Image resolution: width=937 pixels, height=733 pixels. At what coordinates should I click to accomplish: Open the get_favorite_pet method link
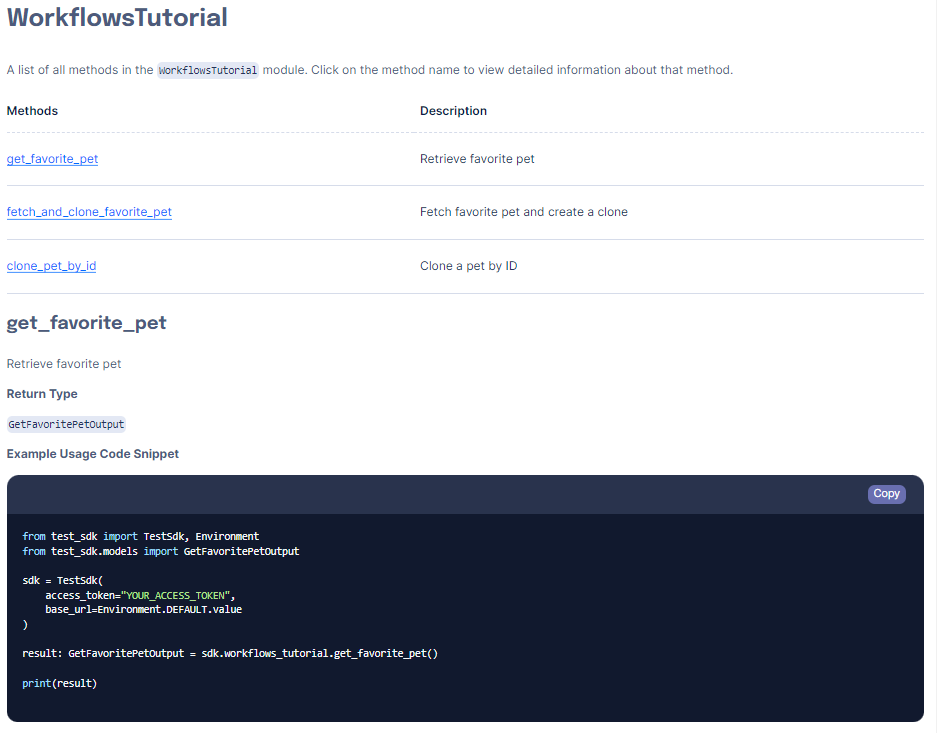click(x=52, y=158)
